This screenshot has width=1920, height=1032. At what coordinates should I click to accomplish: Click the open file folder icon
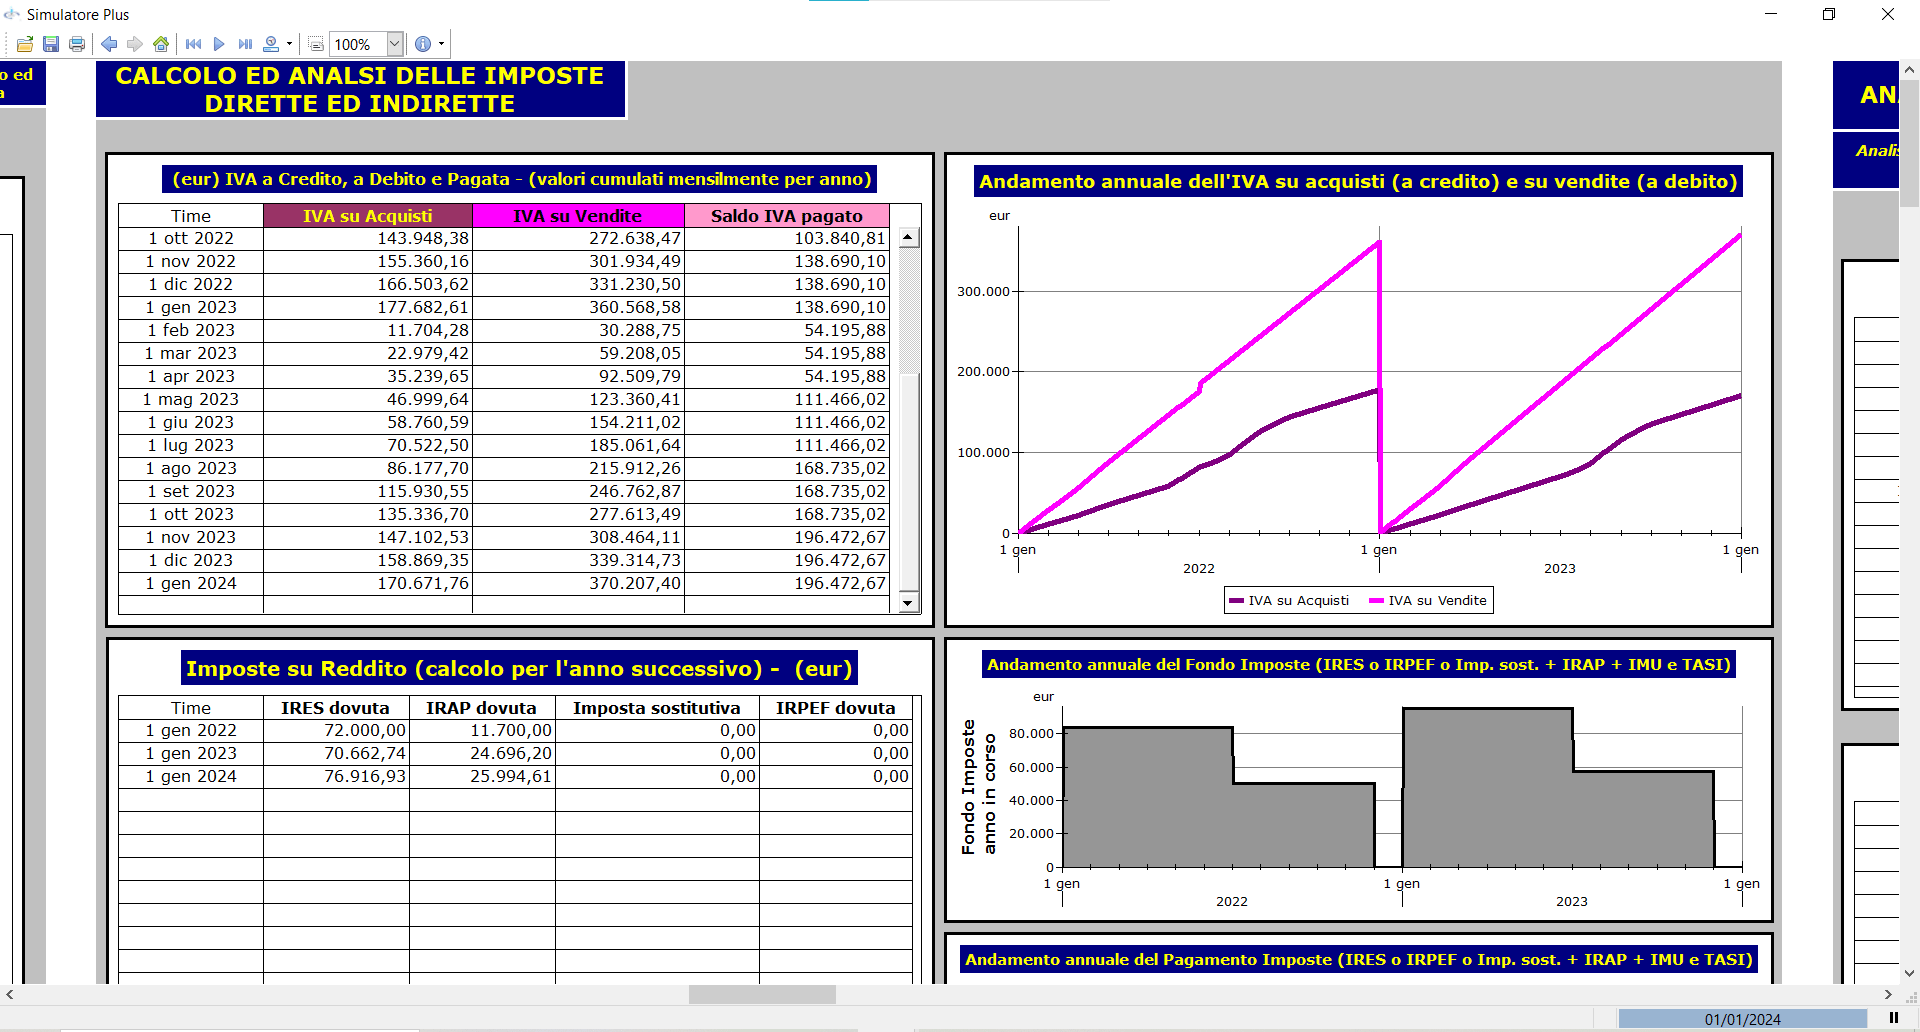(25, 44)
